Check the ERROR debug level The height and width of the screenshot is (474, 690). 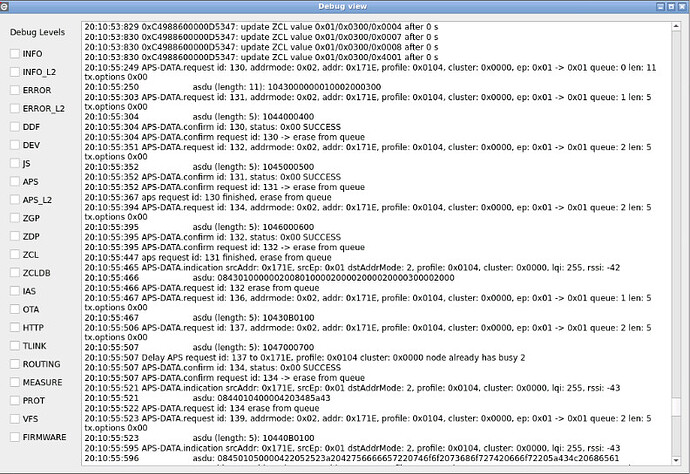(x=15, y=90)
